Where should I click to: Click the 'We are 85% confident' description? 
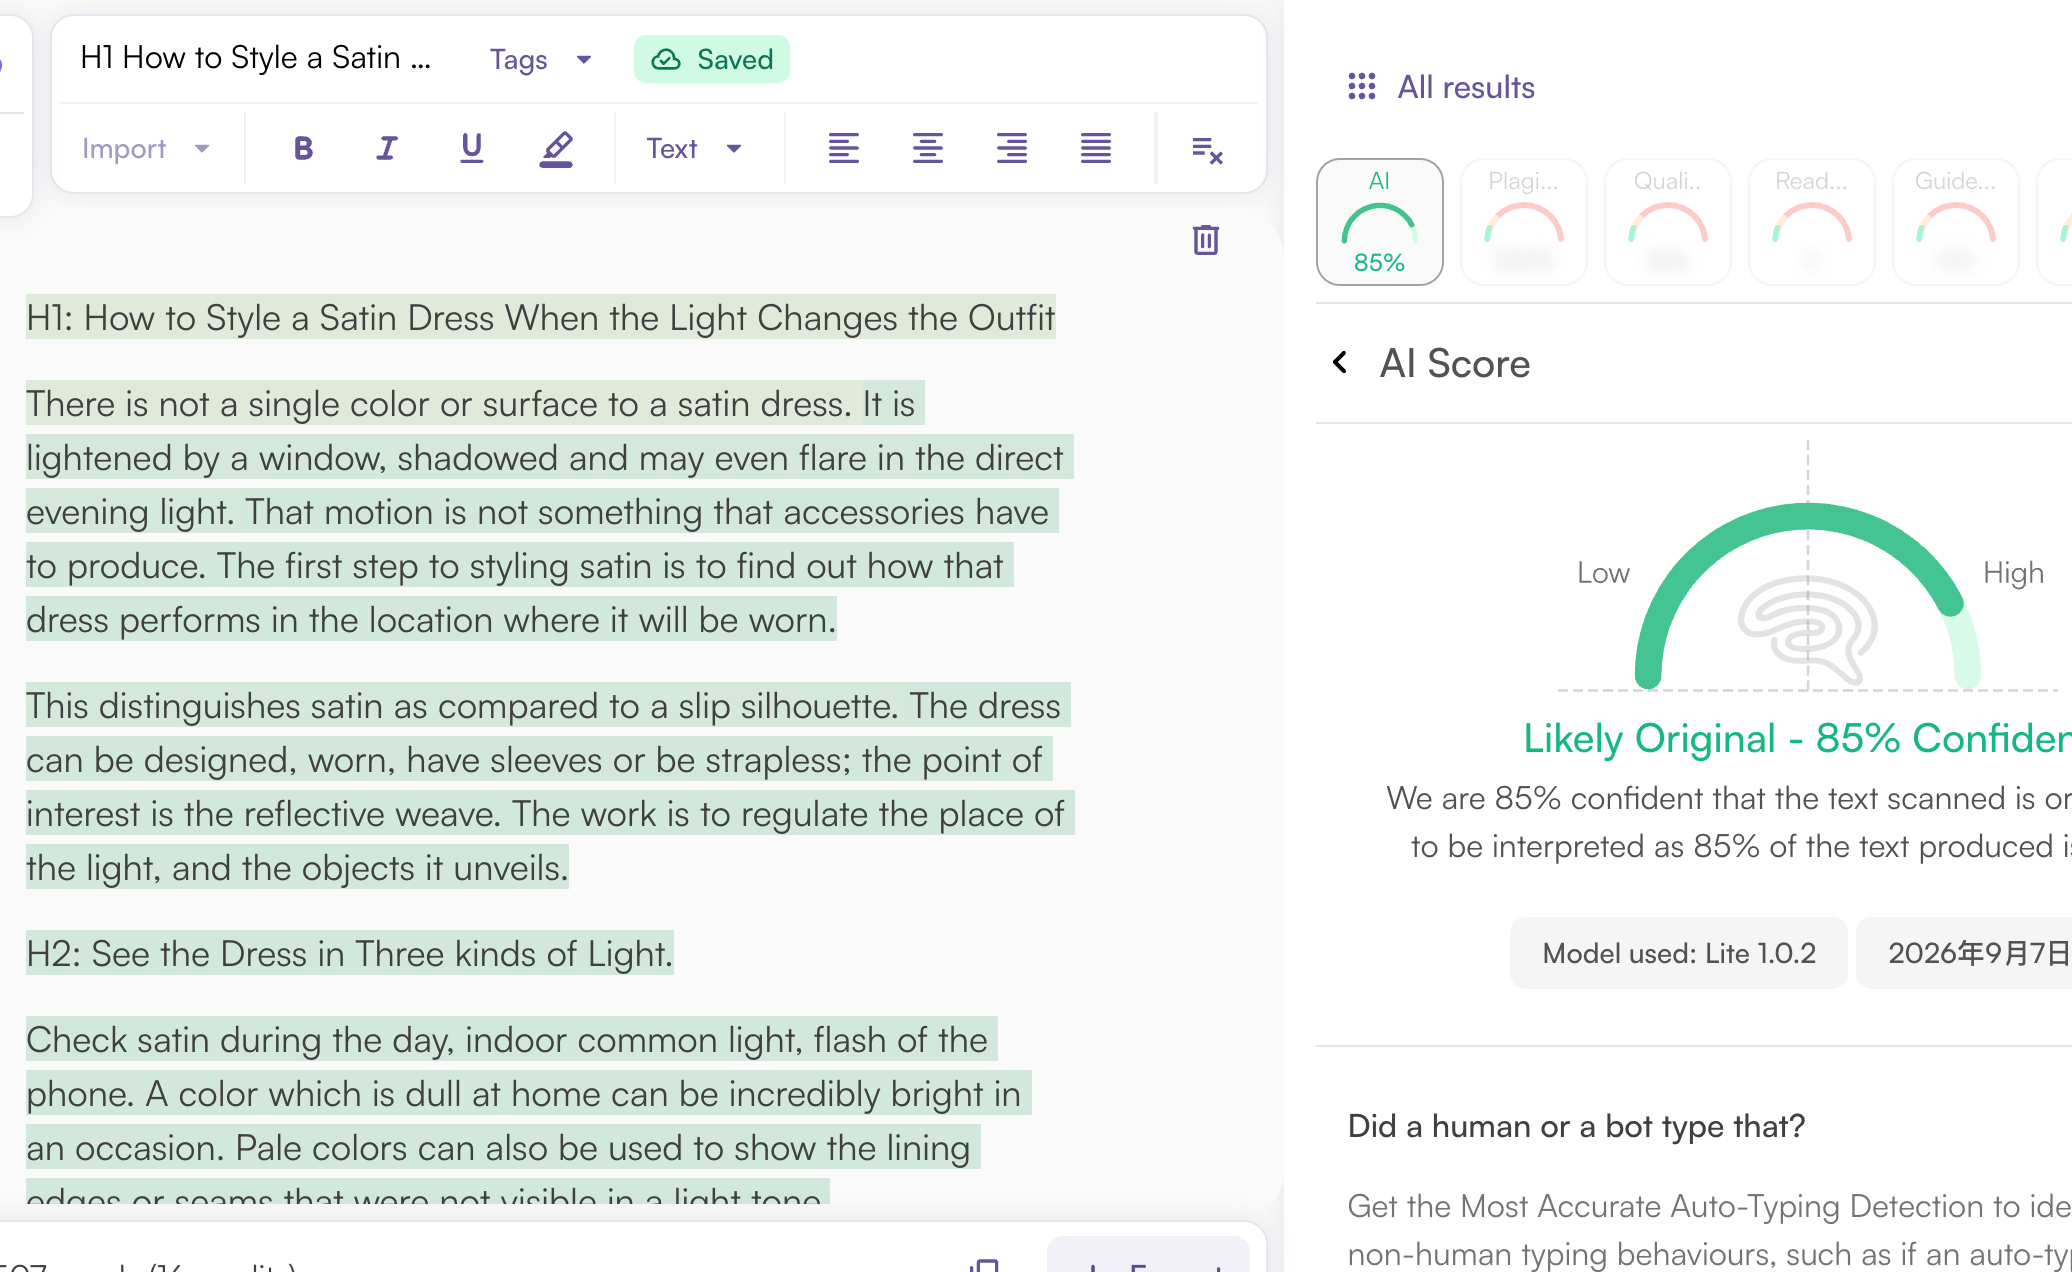click(x=1729, y=822)
